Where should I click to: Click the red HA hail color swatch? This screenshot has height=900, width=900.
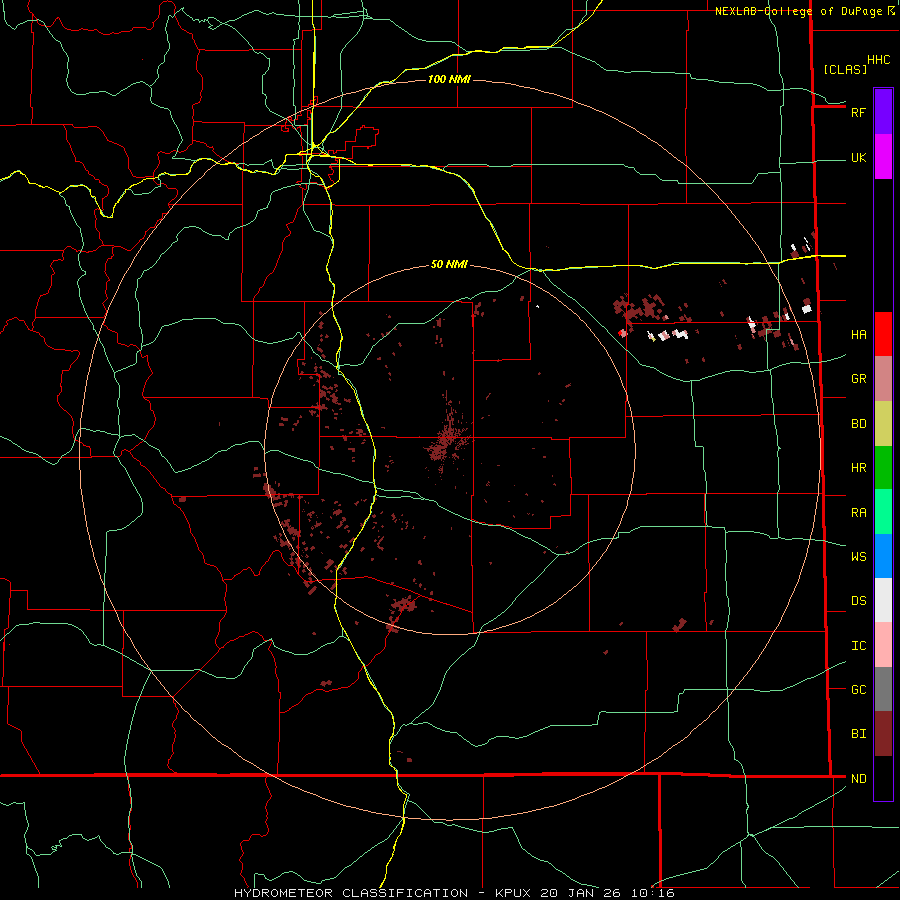coord(883,334)
